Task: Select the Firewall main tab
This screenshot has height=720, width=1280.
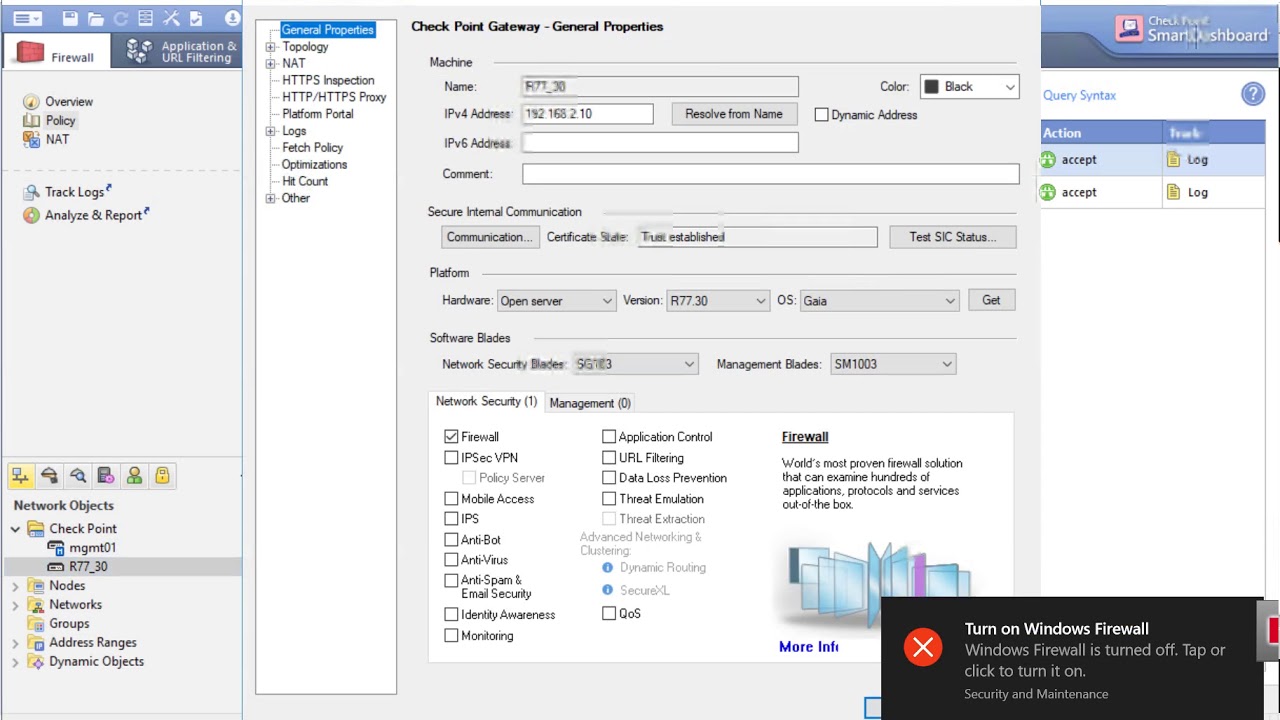Action: 56,53
